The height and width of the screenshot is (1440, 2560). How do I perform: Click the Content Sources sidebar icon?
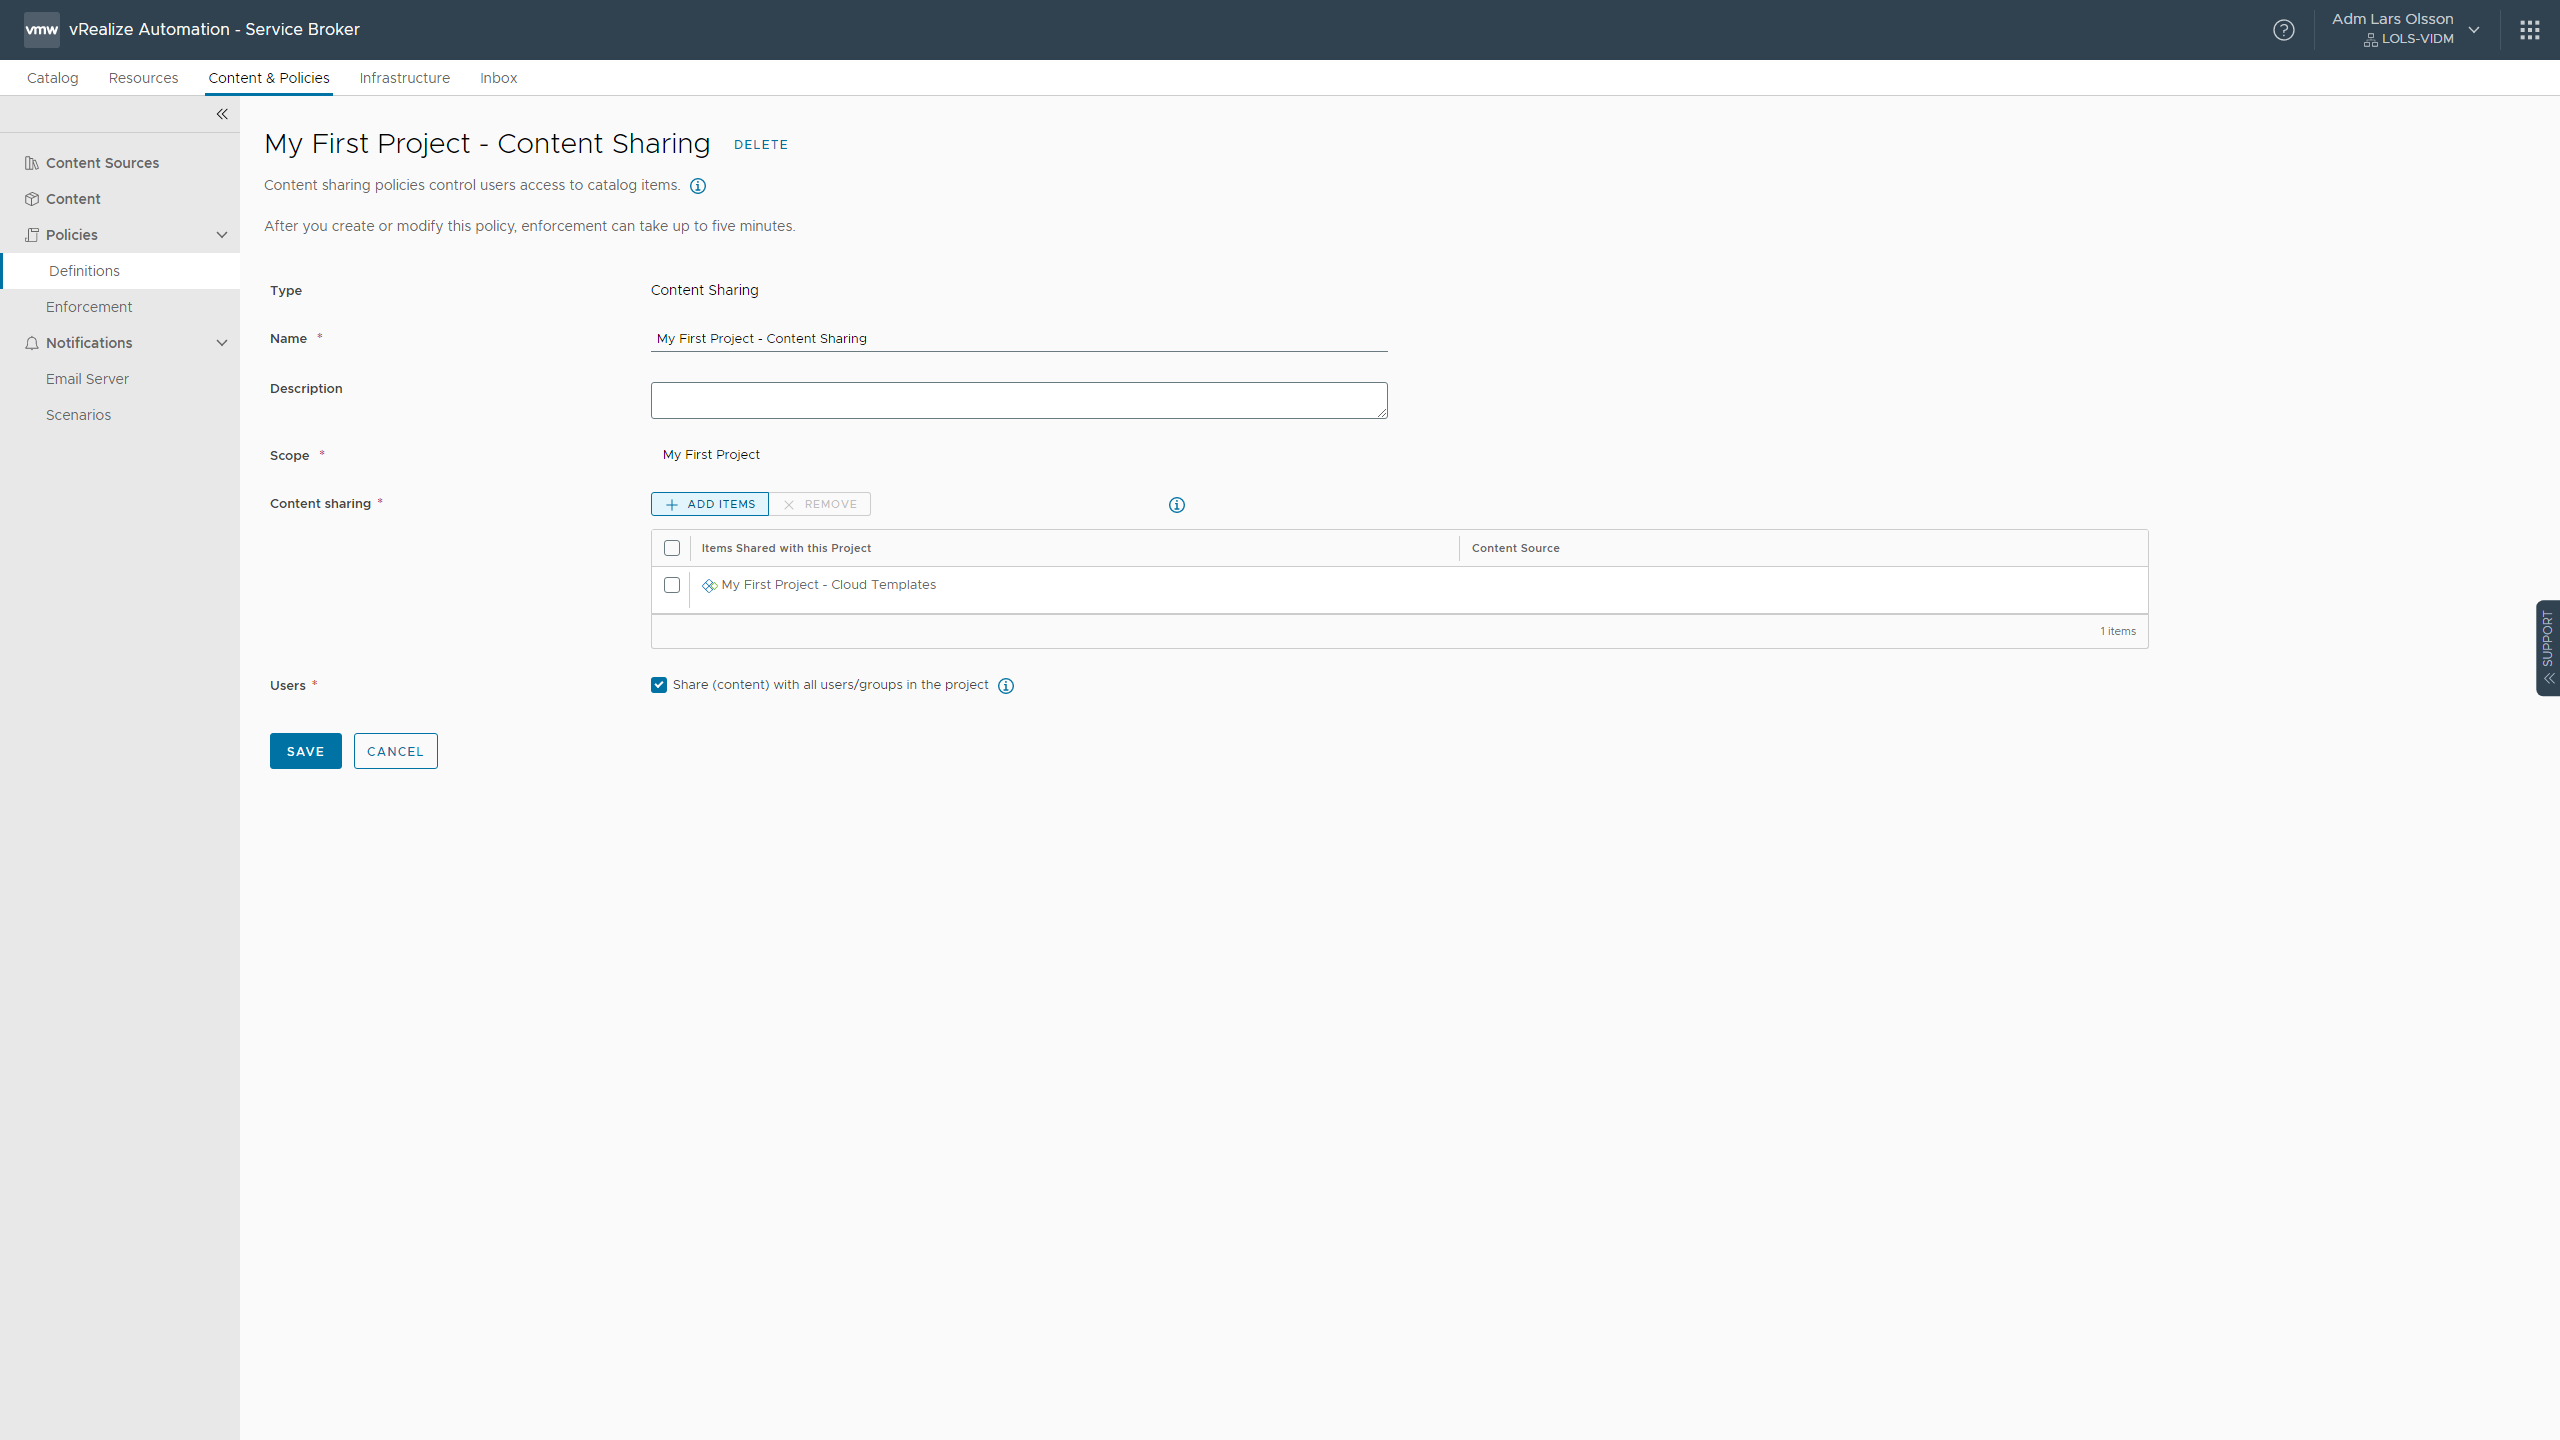32,163
